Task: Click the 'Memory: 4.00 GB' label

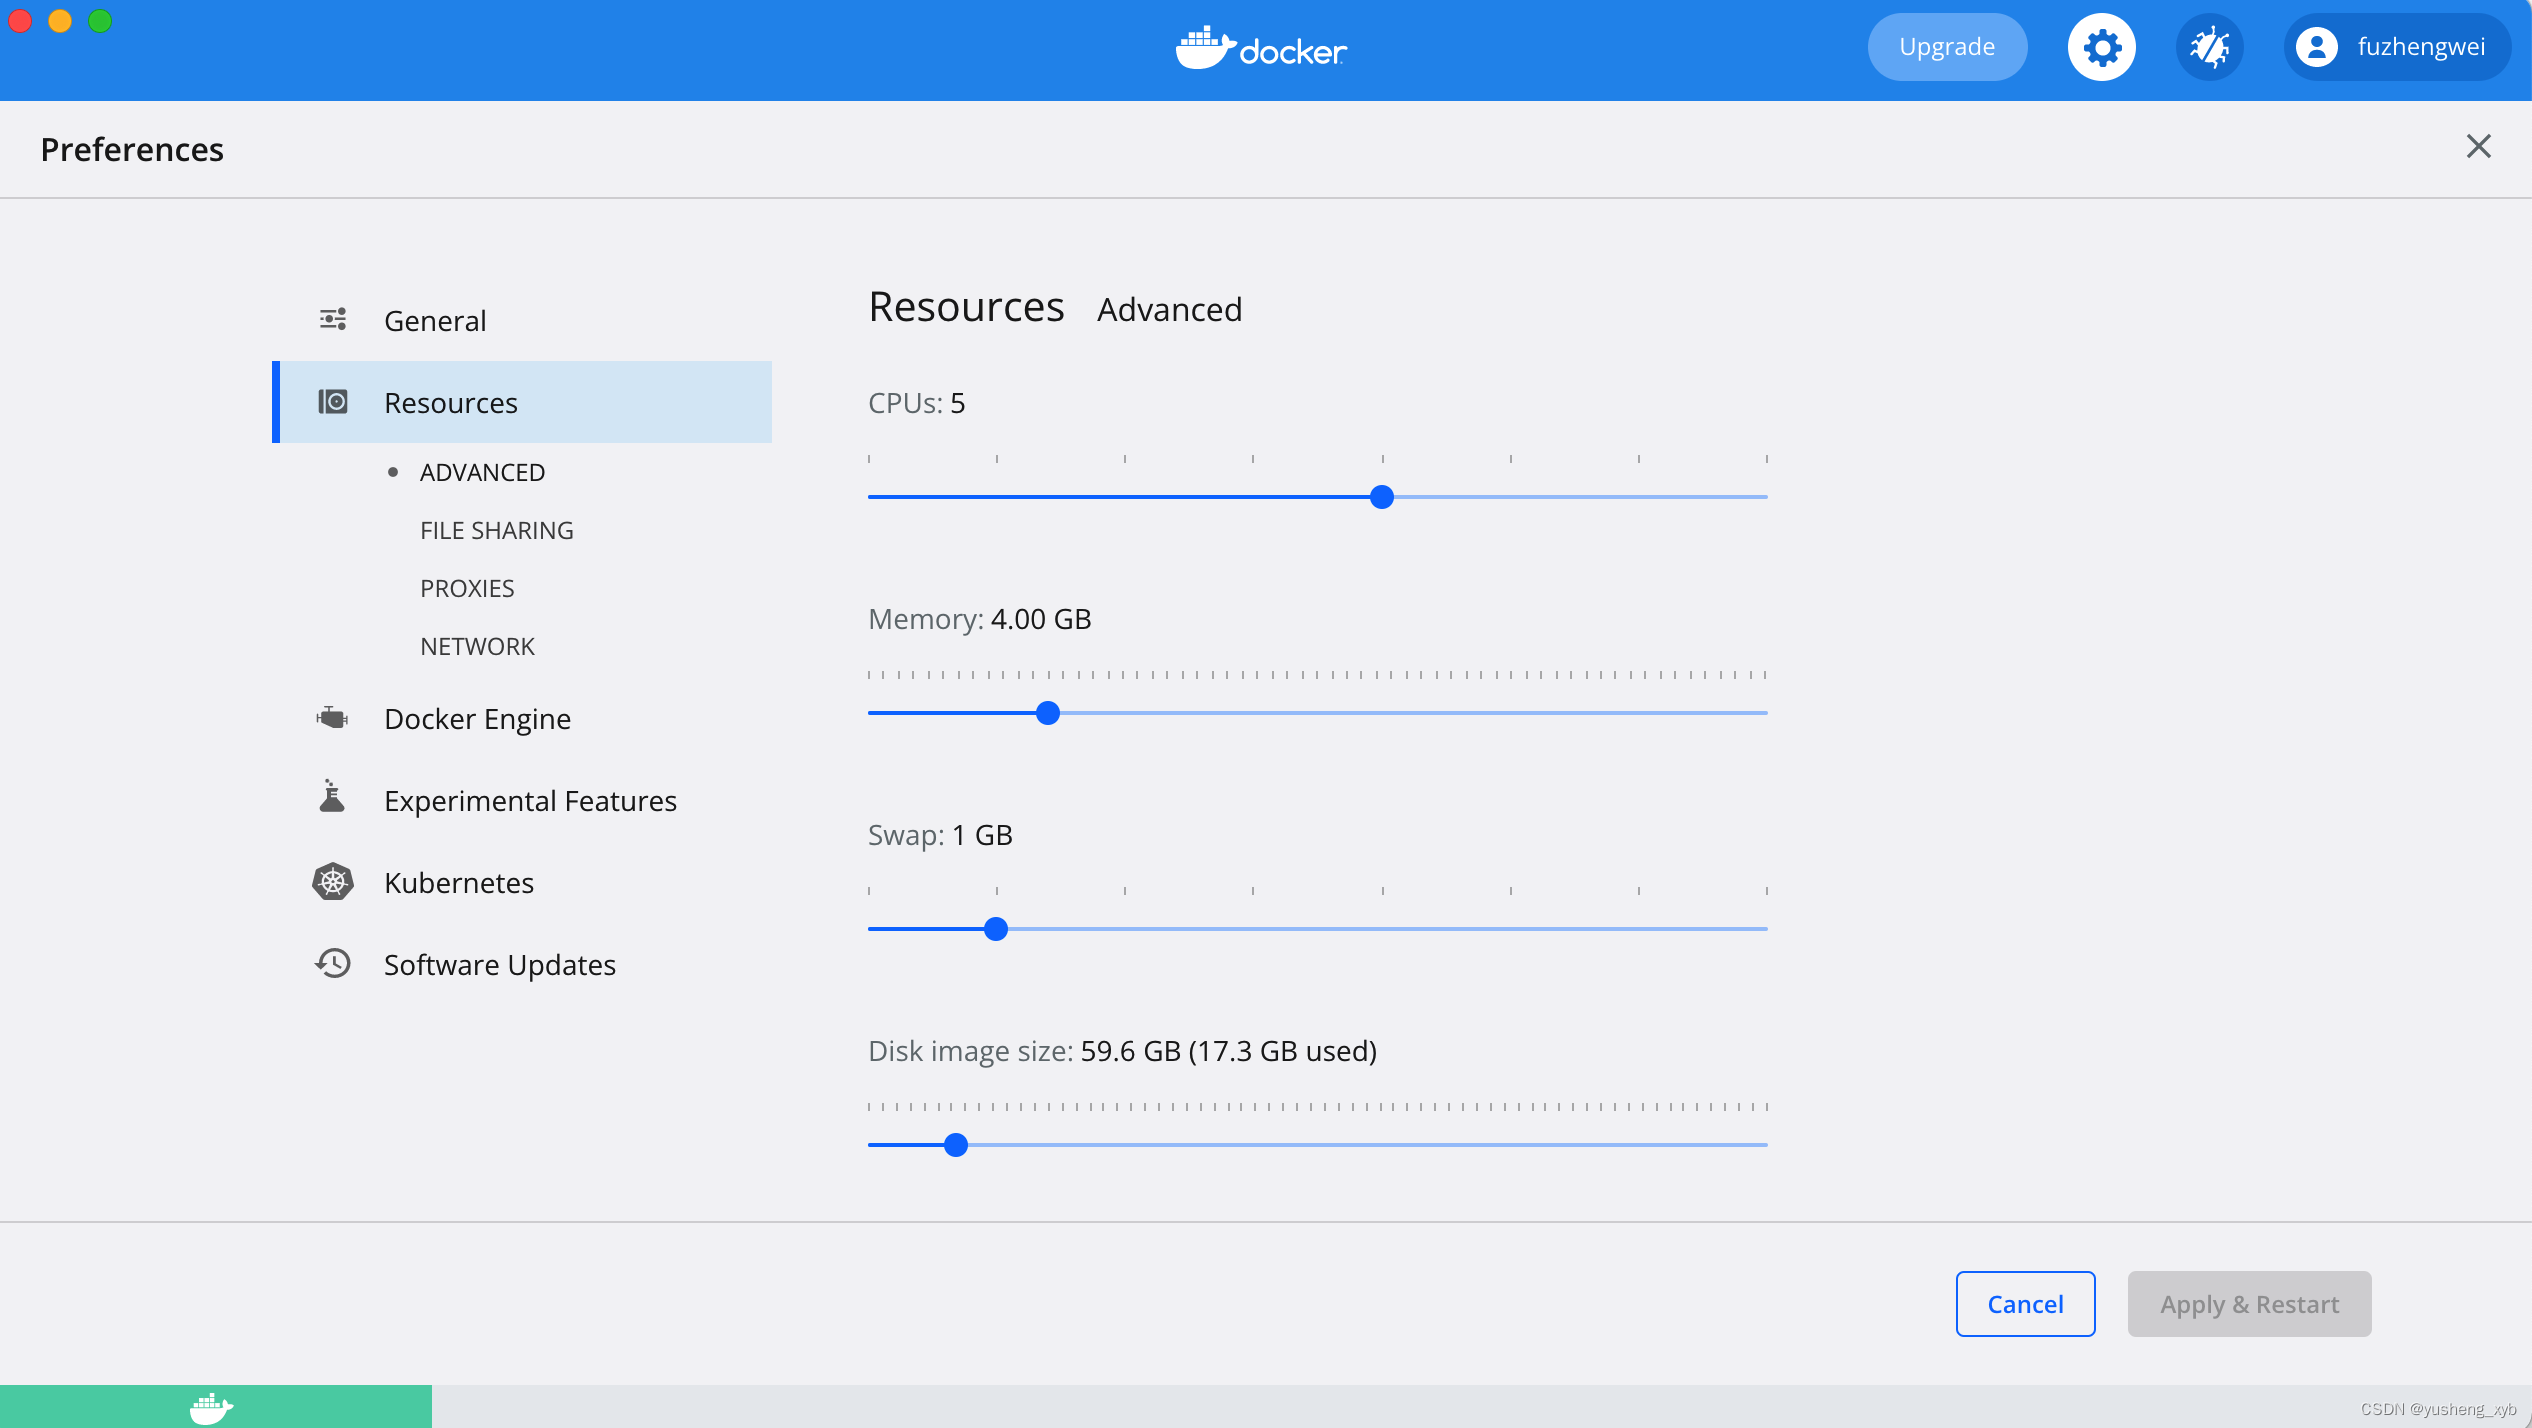Action: tap(979, 619)
